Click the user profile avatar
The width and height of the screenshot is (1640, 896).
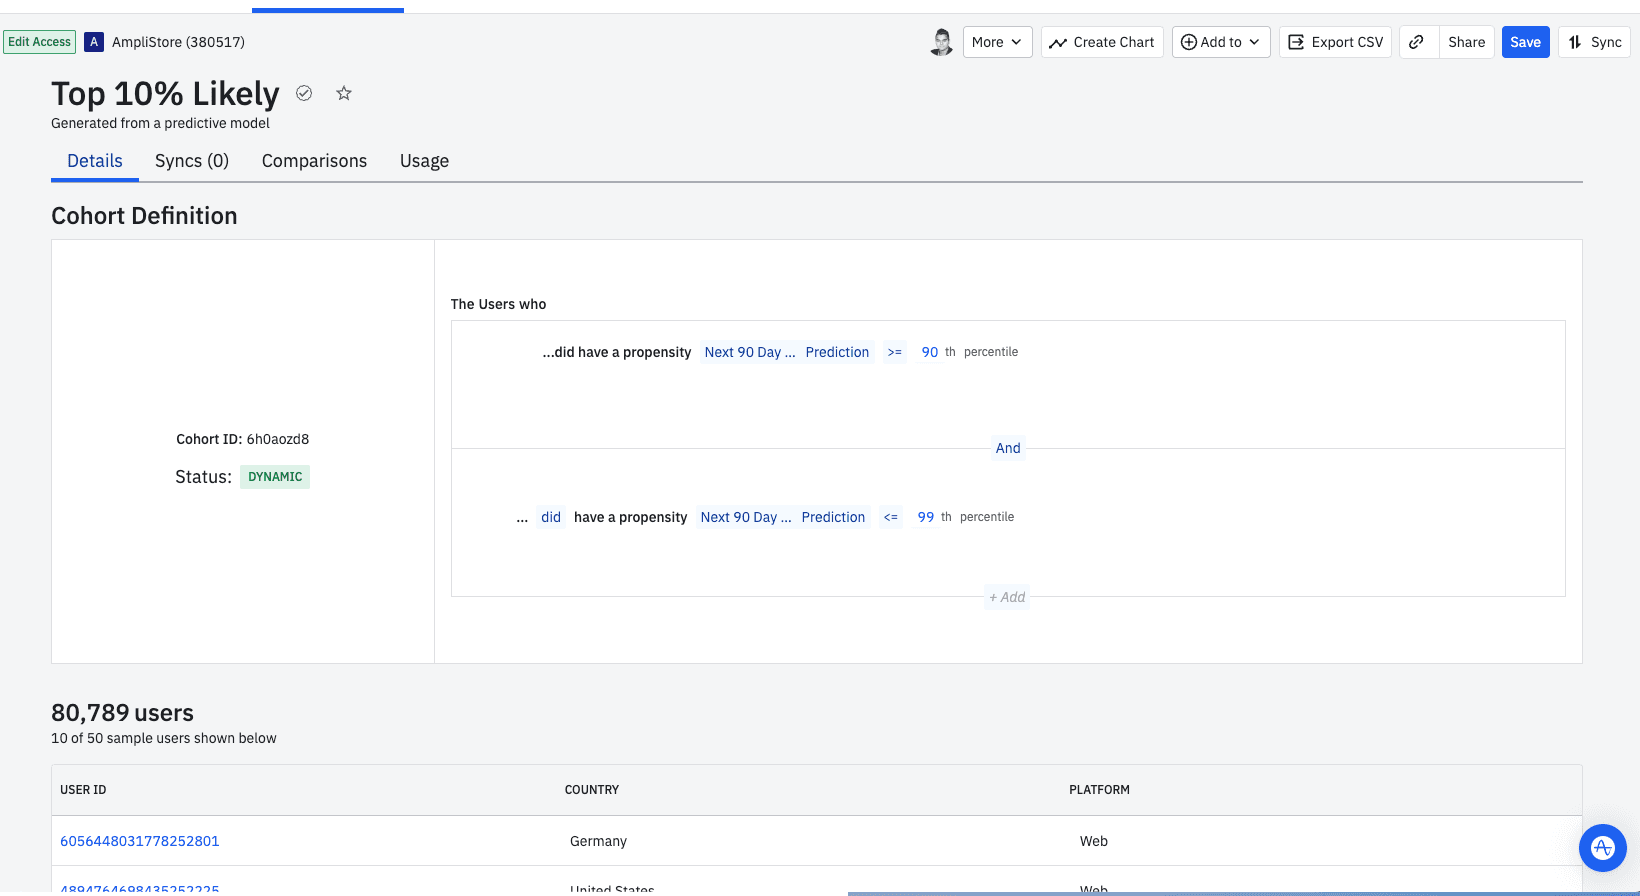941,42
